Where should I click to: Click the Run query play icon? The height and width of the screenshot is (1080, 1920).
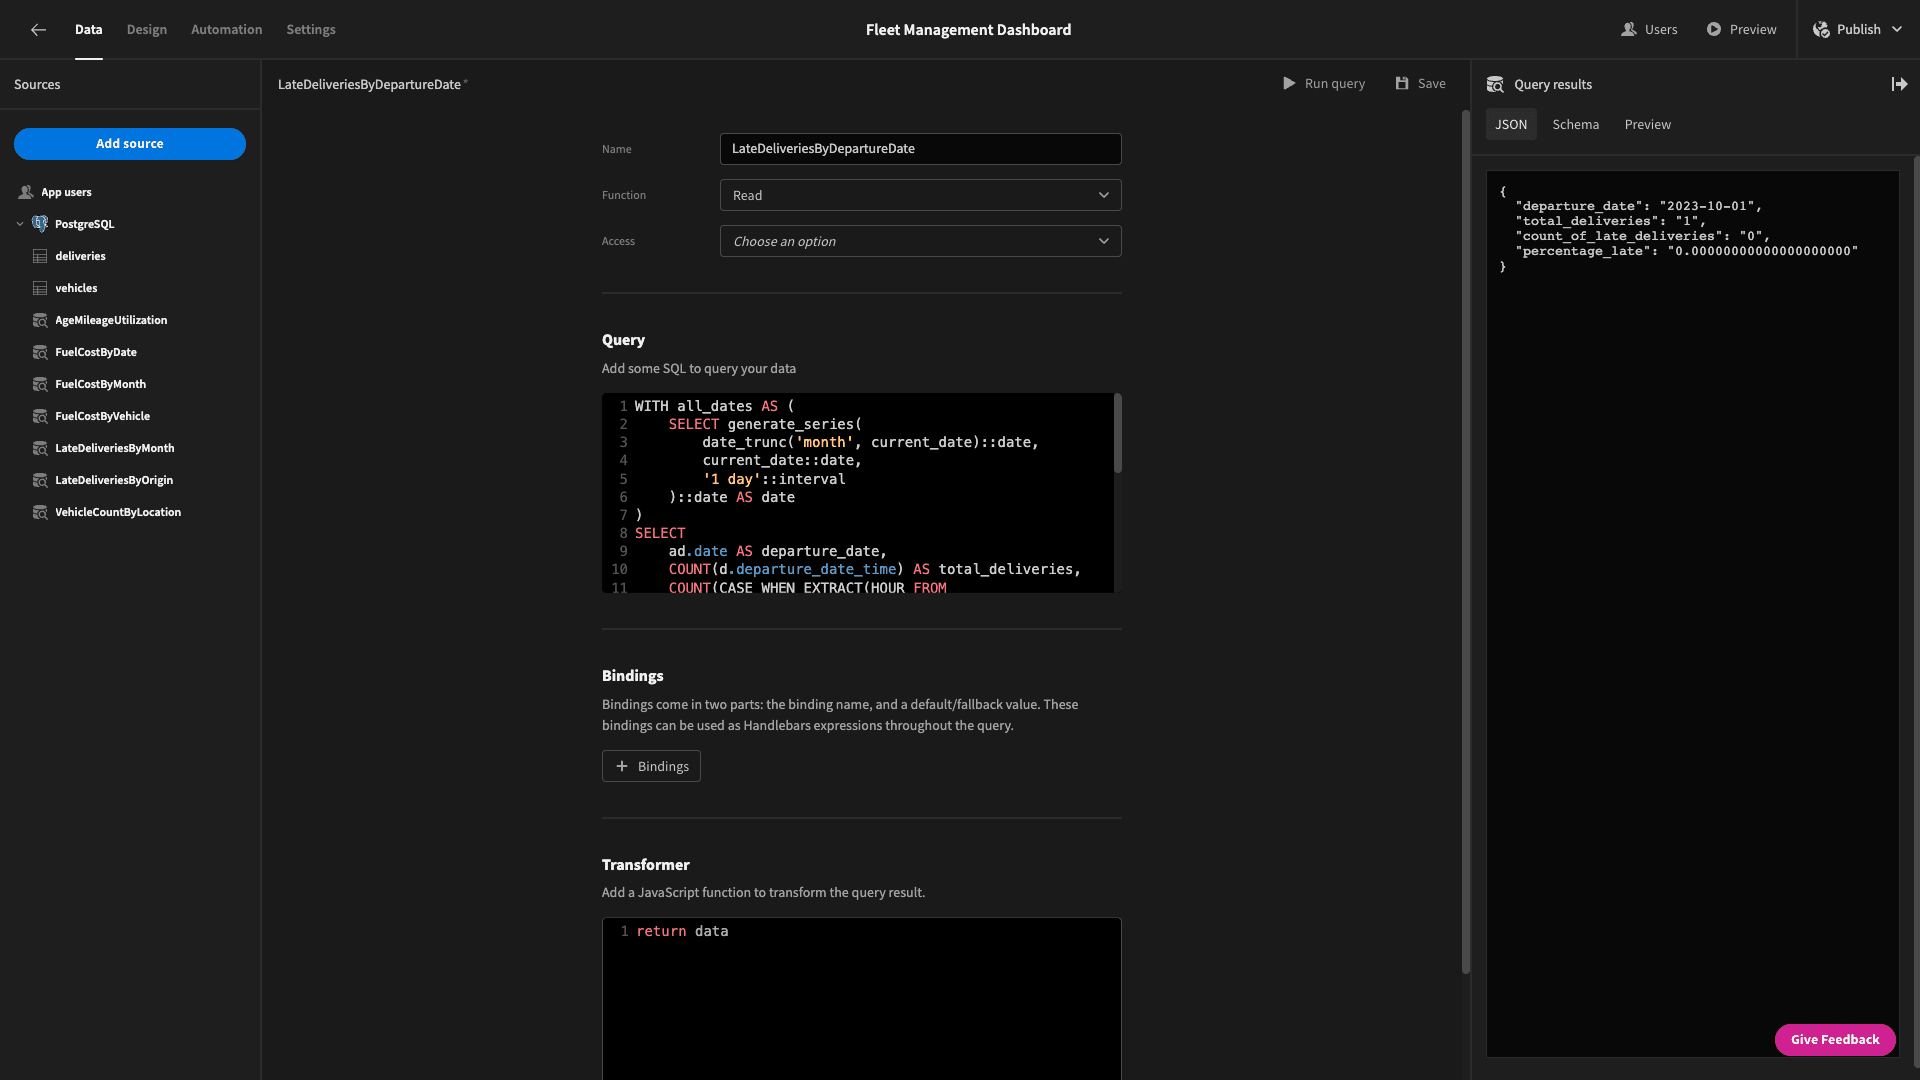(1289, 84)
